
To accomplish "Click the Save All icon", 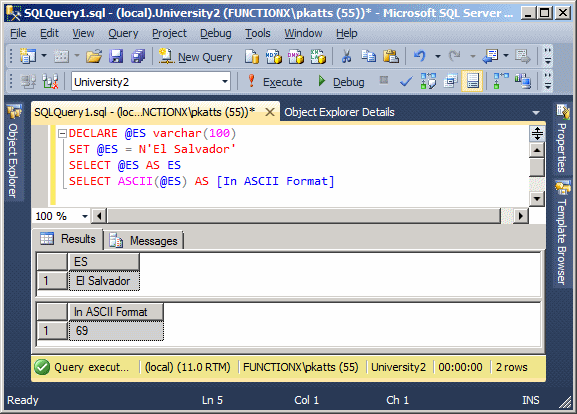I will [138, 57].
